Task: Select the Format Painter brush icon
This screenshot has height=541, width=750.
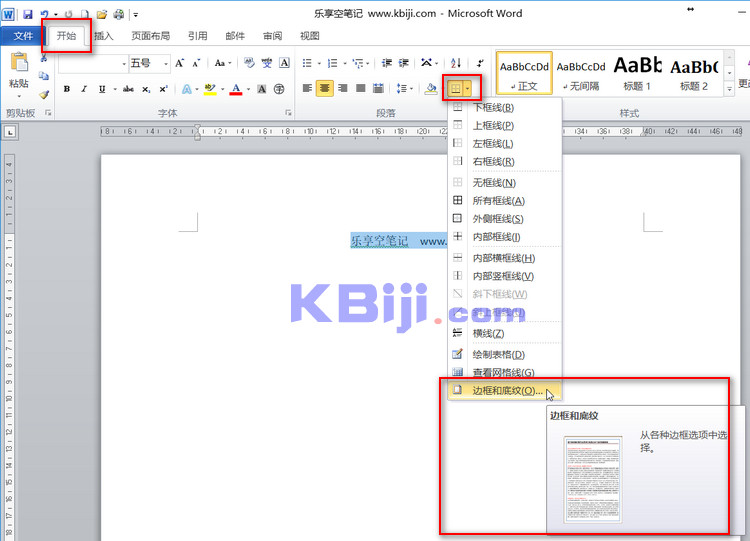Action: click(x=44, y=94)
